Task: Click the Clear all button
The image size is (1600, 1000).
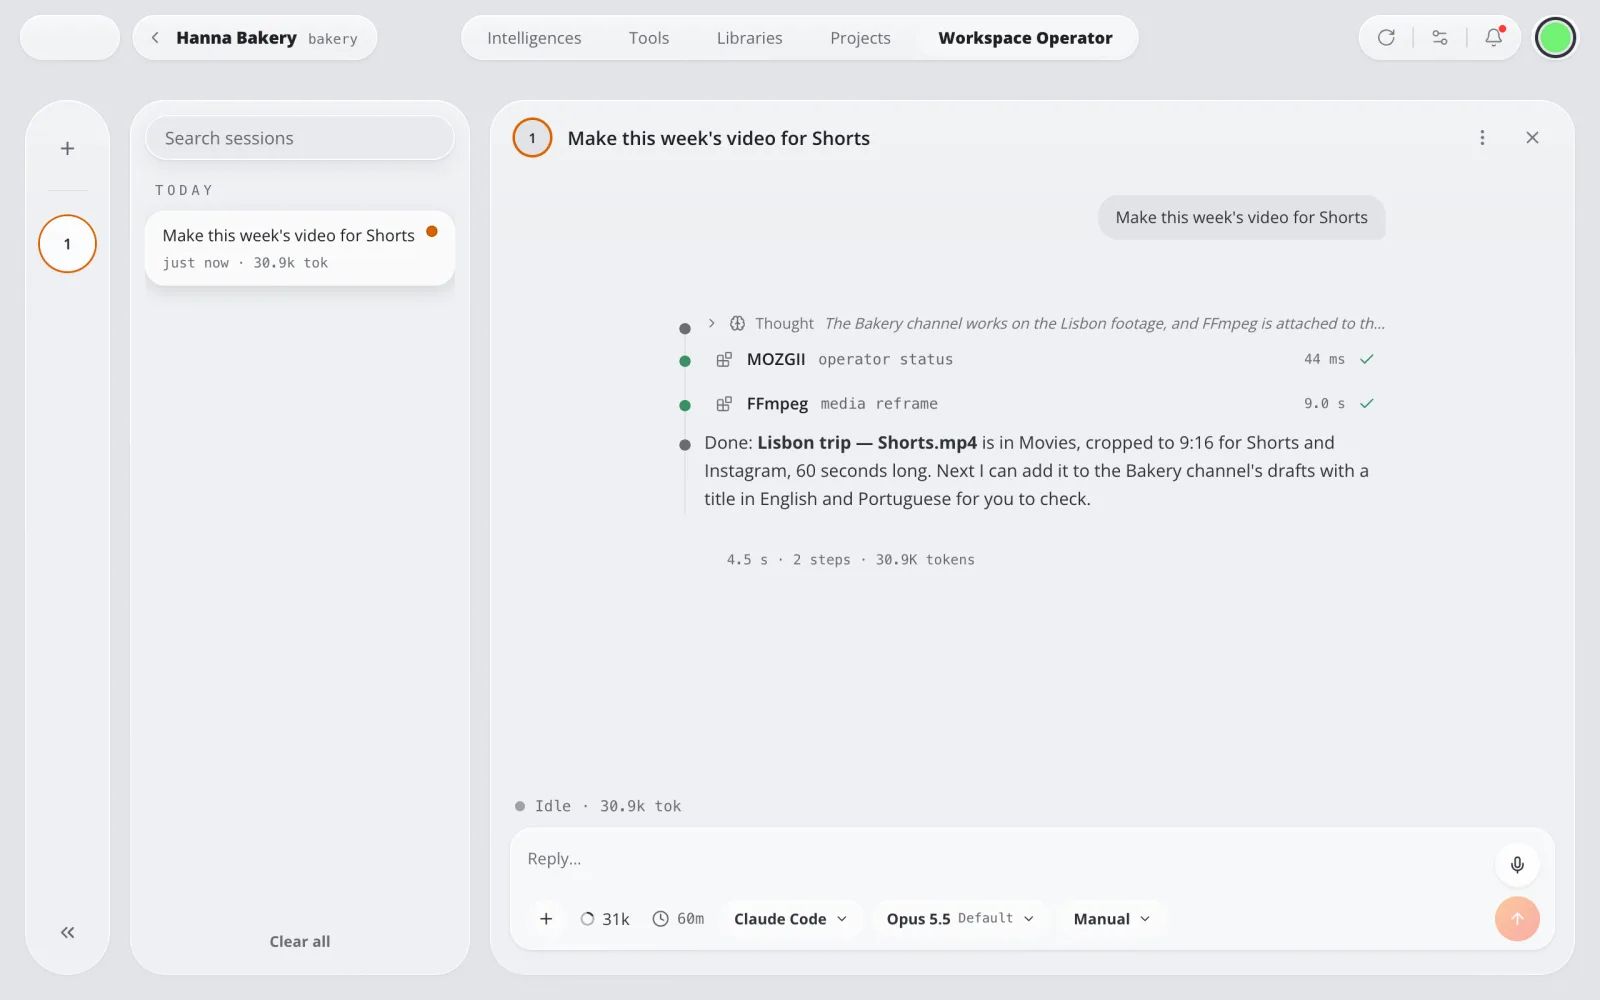Action: [x=300, y=941]
